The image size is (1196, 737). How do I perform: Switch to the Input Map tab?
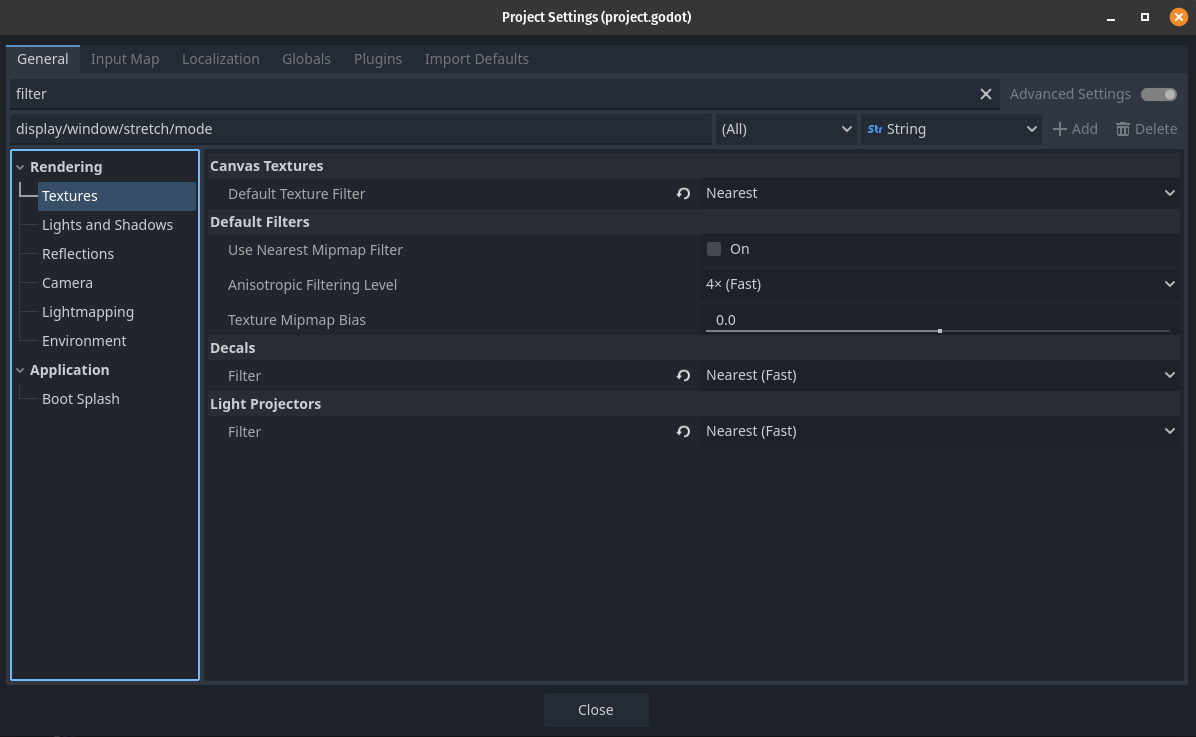tap(125, 59)
